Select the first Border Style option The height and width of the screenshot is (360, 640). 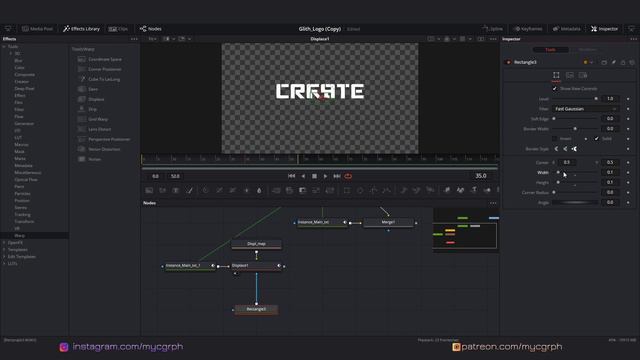(x=556, y=149)
